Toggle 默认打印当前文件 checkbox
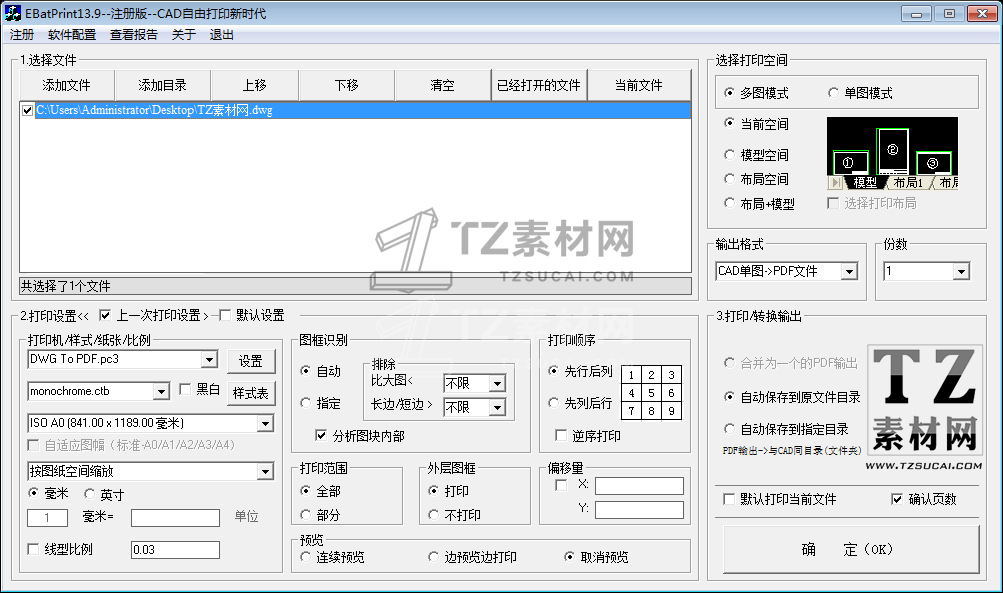Image resolution: width=1003 pixels, height=593 pixels. [729, 498]
